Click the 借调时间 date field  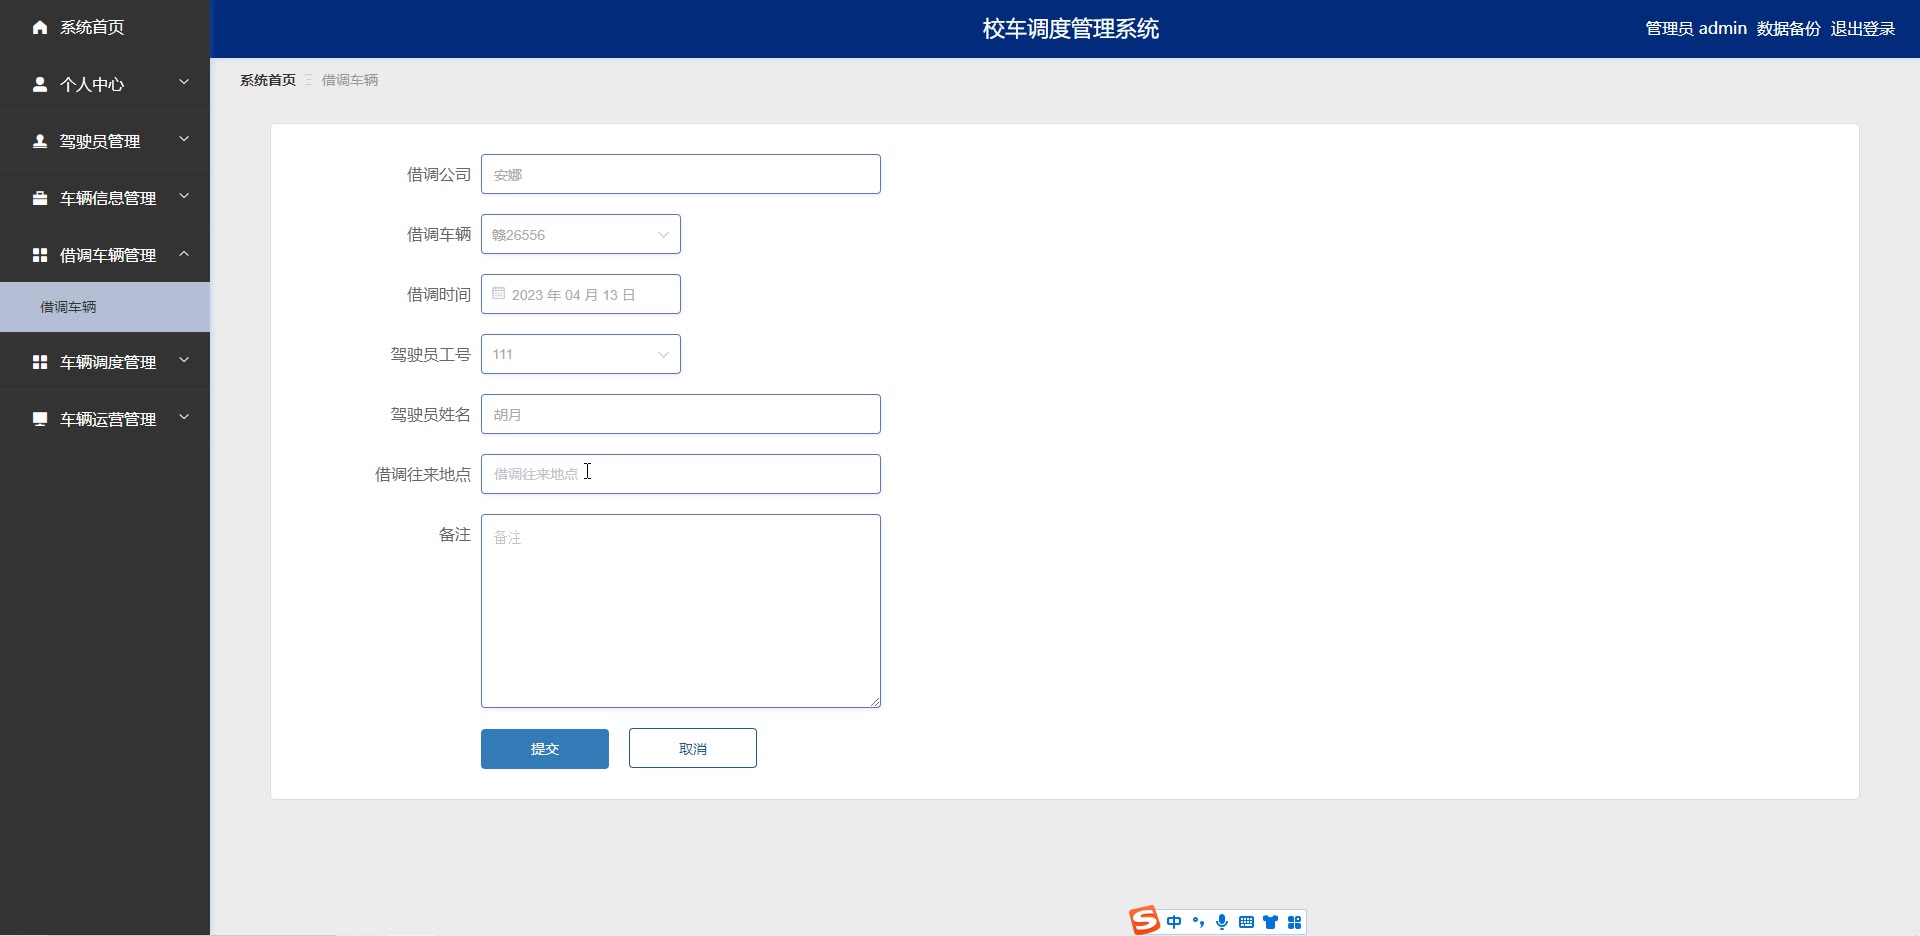click(581, 294)
